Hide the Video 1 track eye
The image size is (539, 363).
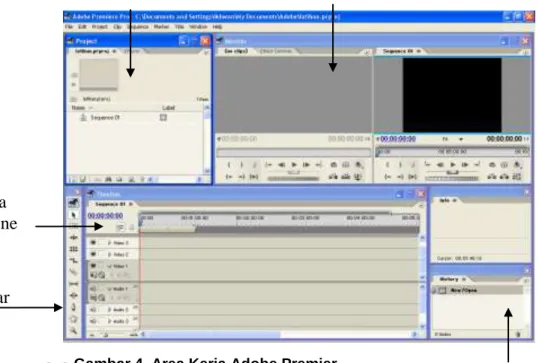(93, 266)
